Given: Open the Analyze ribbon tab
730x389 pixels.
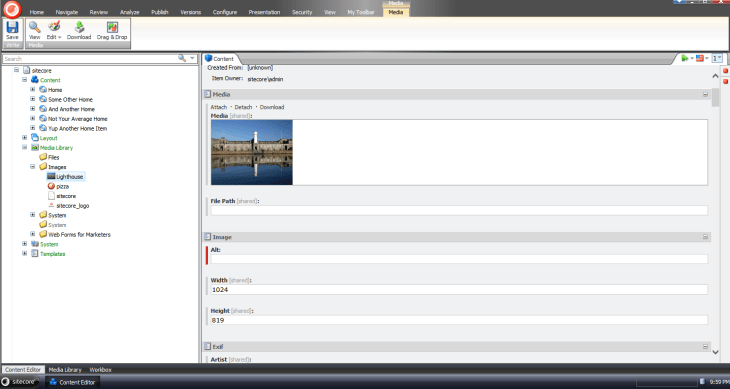Looking at the screenshot, I should click(129, 12).
